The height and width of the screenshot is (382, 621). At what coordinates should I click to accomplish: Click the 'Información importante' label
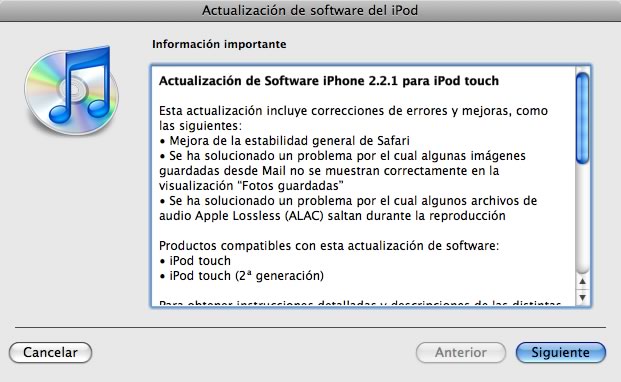tap(219, 44)
